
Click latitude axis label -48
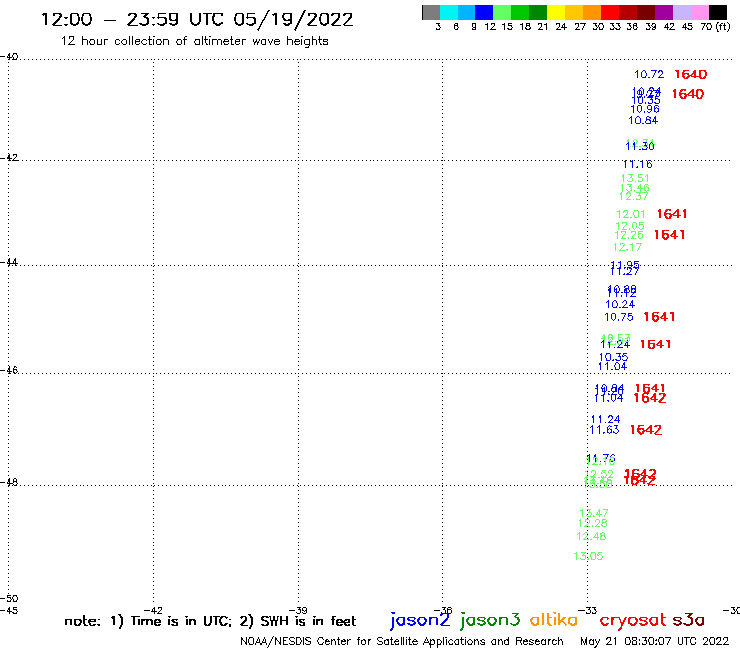click(x=8, y=482)
